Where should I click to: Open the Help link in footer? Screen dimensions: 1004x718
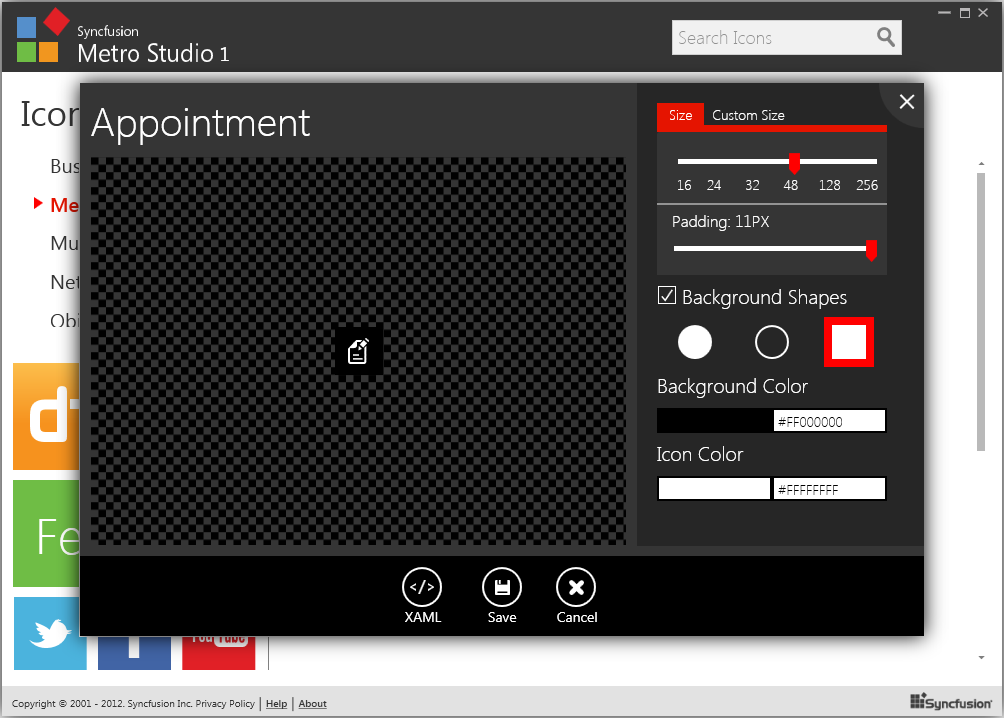click(276, 704)
